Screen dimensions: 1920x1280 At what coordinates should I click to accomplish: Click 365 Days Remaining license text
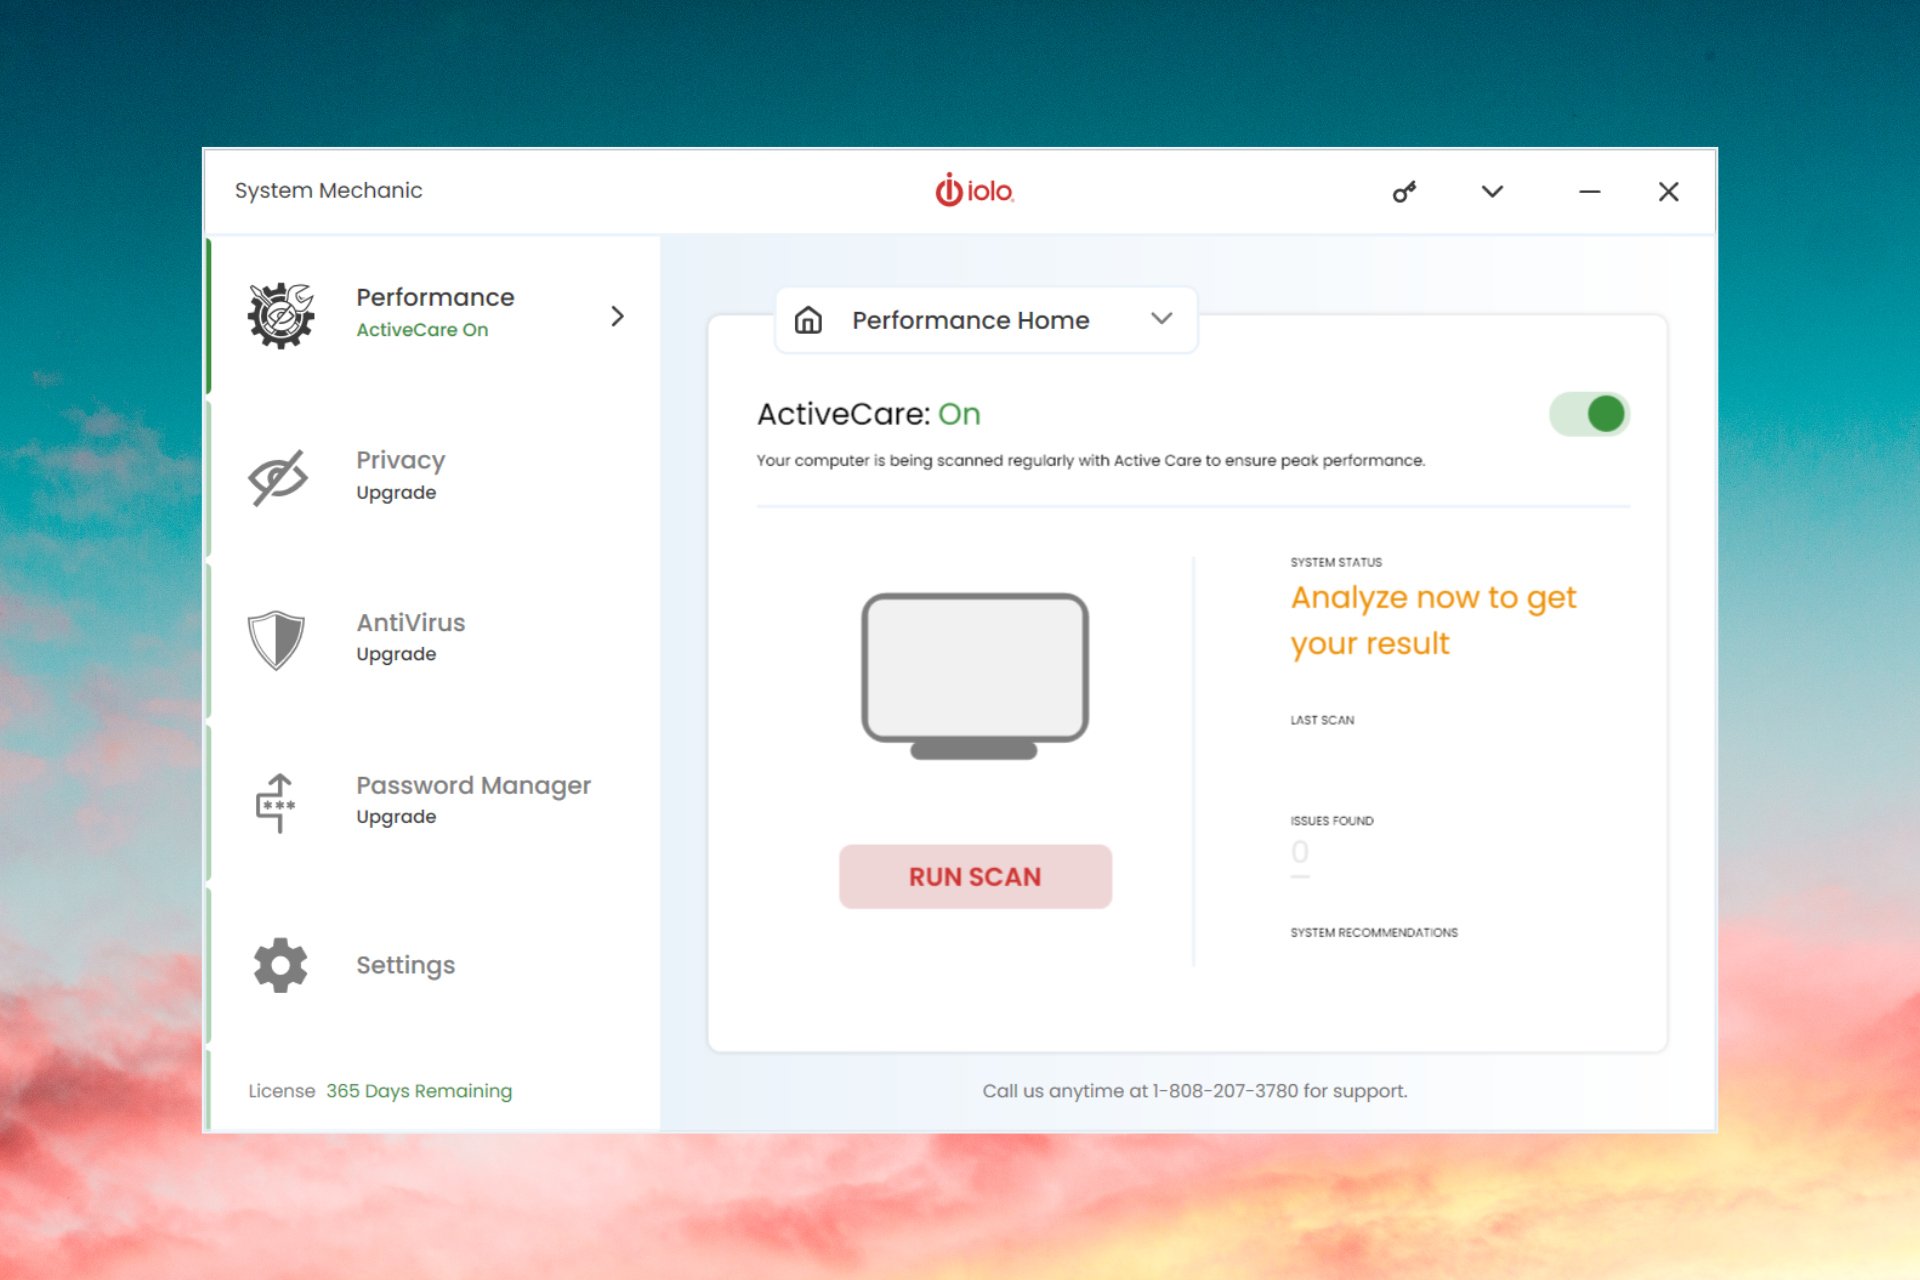click(419, 1091)
